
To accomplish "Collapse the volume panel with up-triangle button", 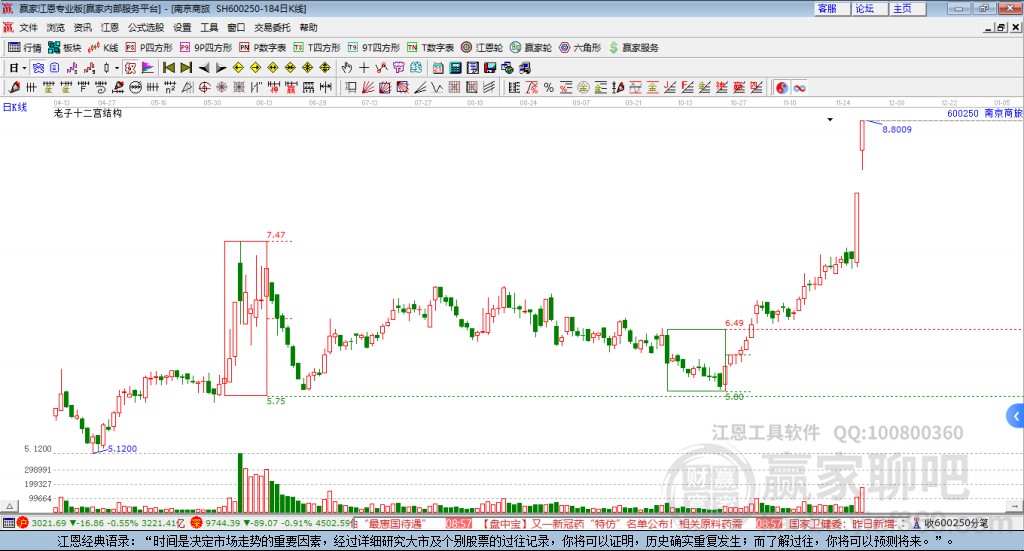I will (x=9, y=506).
